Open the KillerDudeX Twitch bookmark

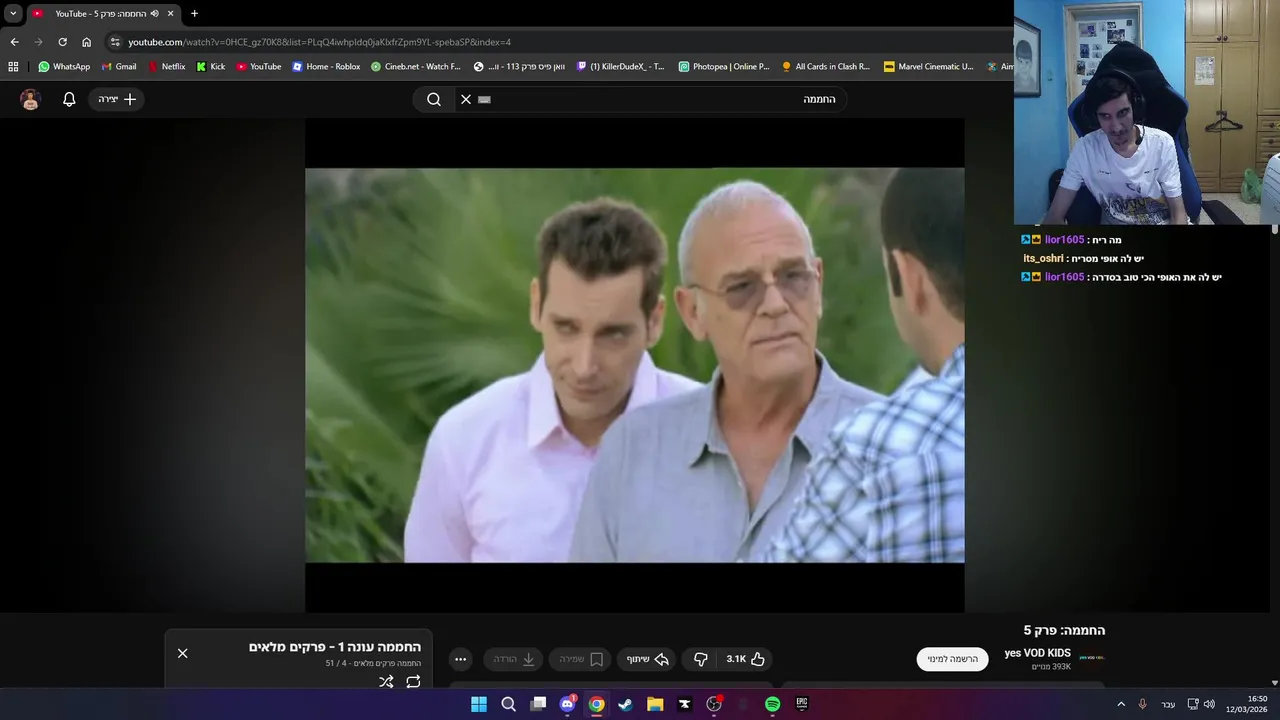point(621,67)
